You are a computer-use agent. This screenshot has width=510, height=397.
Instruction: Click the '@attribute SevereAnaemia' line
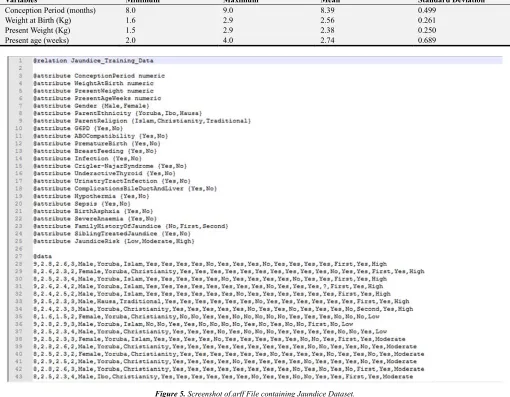tap(95, 219)
